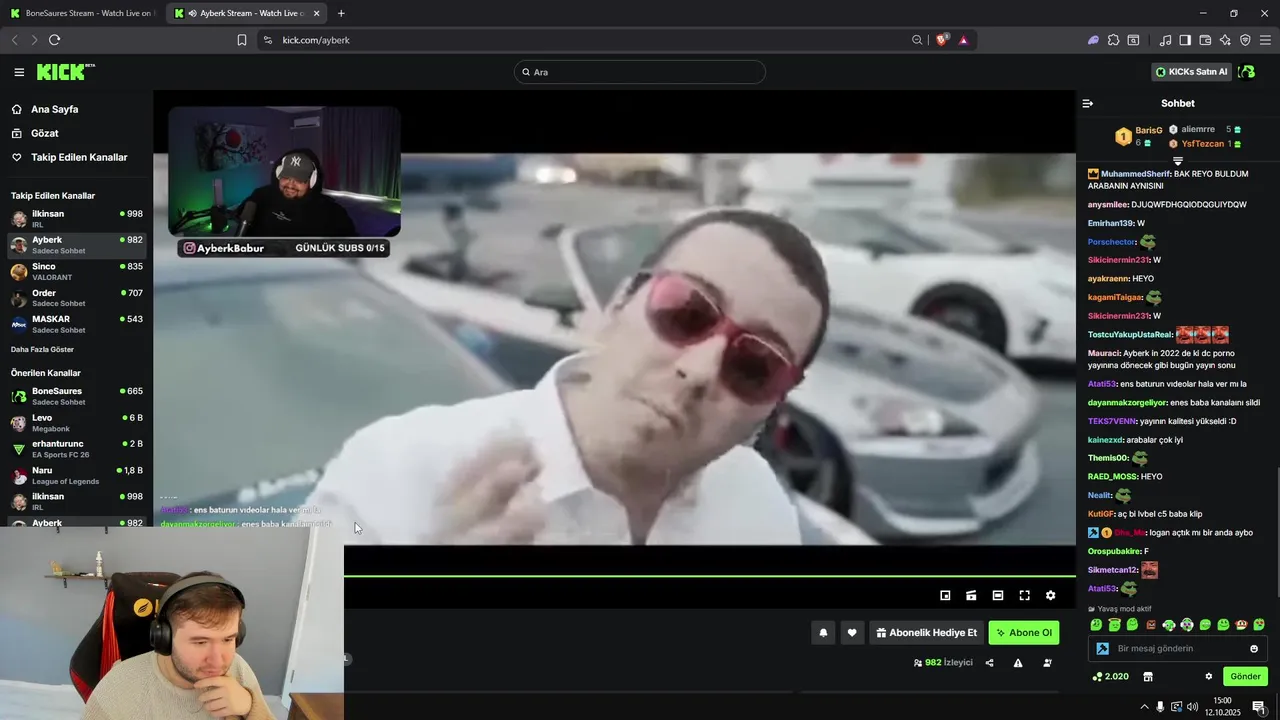Open Brave Shields lion icon
This screenshot has width=1280, height=720.
coord(942,40)
